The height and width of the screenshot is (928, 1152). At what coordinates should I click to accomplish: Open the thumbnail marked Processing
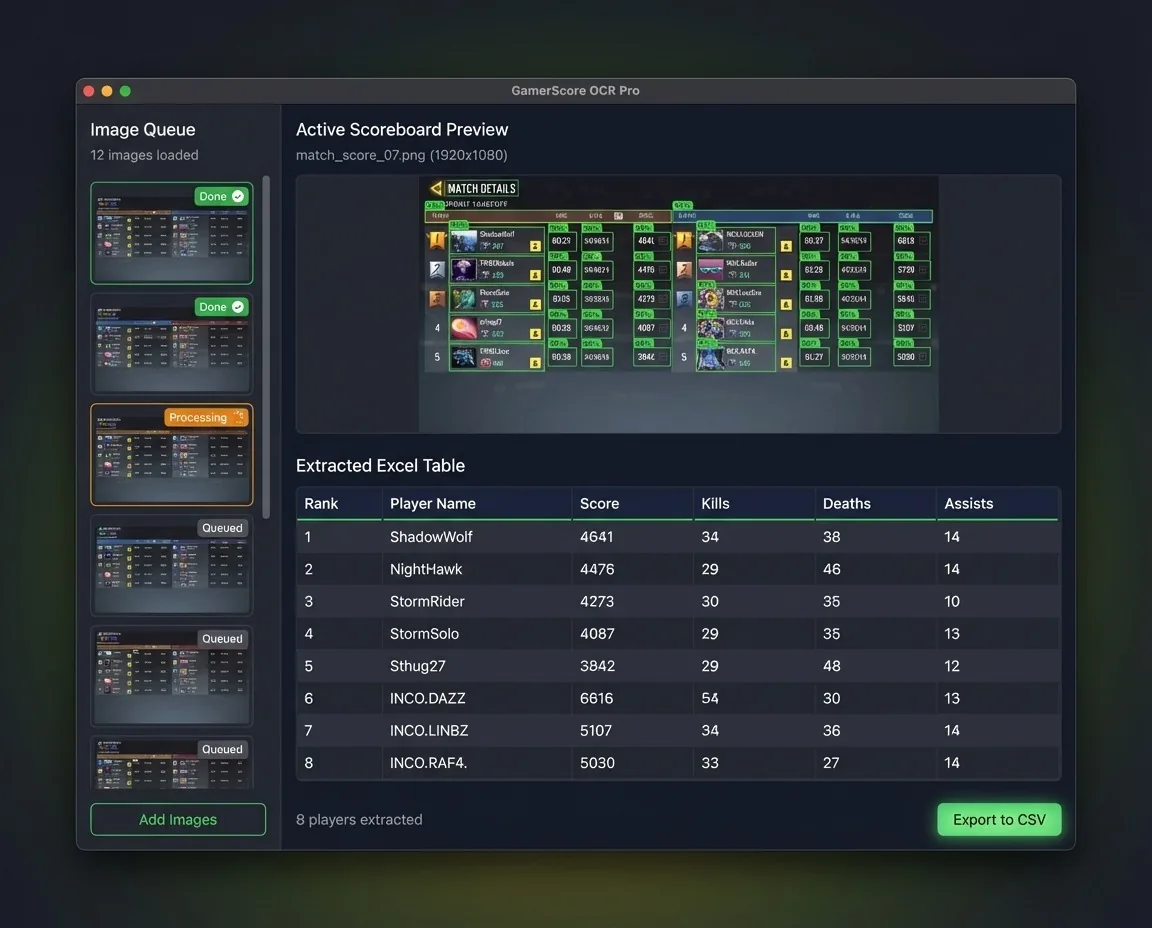[172, 454]
